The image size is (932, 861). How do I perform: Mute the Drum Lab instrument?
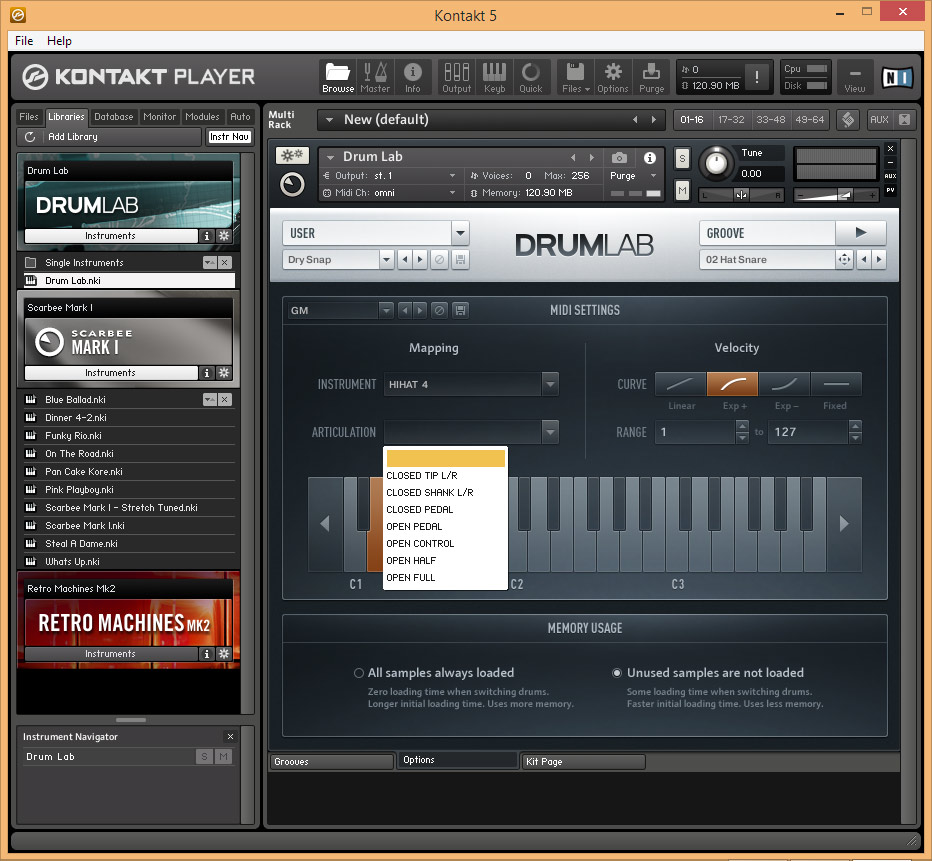682,191
